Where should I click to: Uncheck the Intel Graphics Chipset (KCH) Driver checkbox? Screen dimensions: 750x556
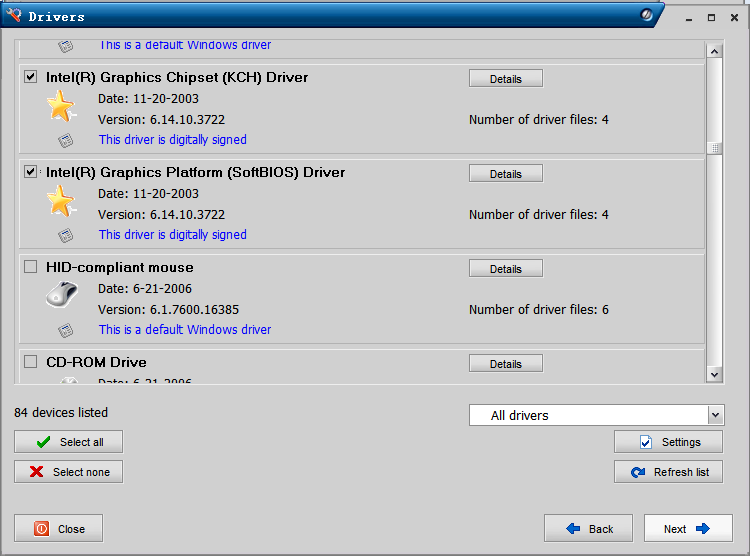(x=31, y=77)
